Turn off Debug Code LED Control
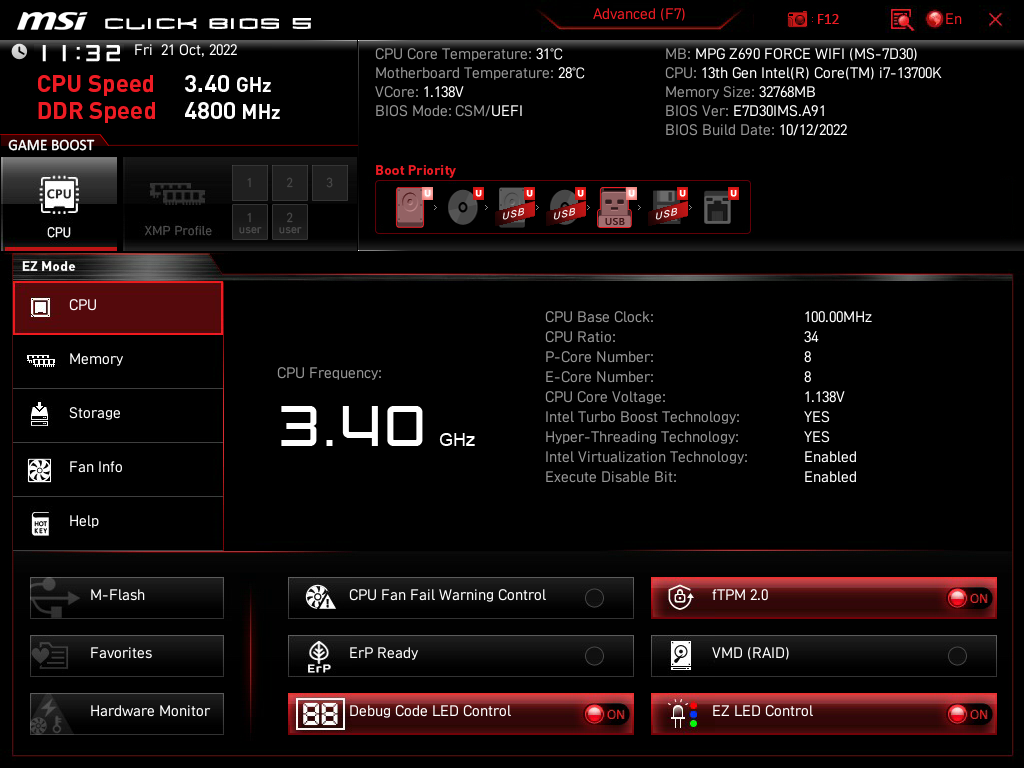 (605, 714)
